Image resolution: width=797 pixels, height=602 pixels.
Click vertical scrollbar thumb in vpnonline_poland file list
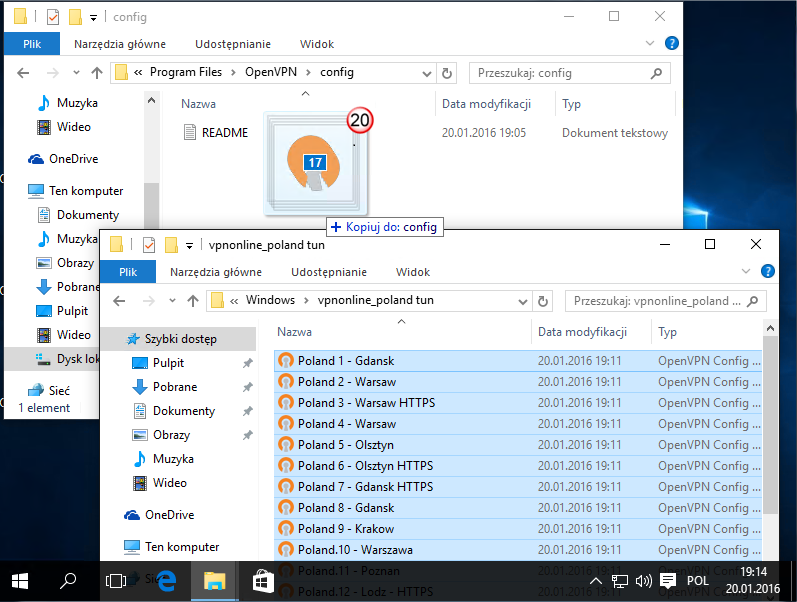coord(771,425)
